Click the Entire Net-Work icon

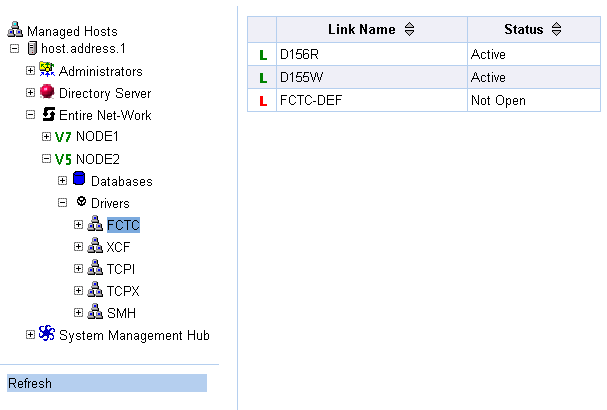[47, 115]
